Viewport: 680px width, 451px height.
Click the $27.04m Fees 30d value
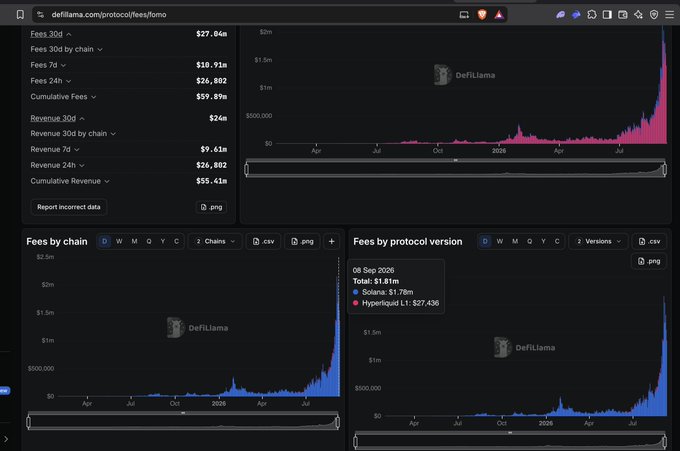pyautogui.click(x=211, y=34)
